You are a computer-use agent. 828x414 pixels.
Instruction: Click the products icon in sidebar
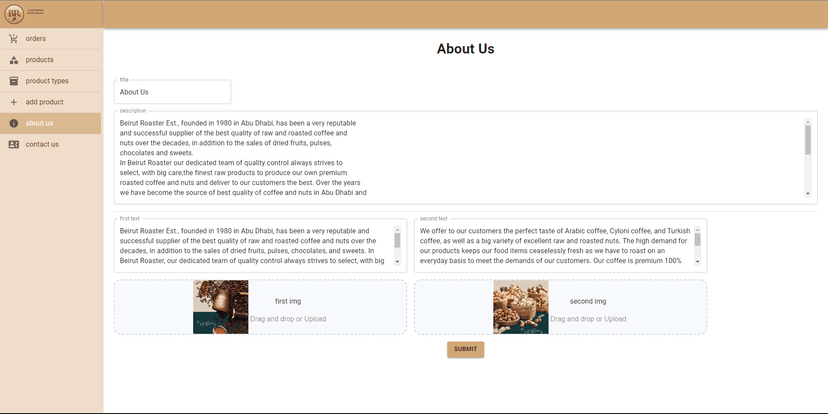[x=13, y=60]
